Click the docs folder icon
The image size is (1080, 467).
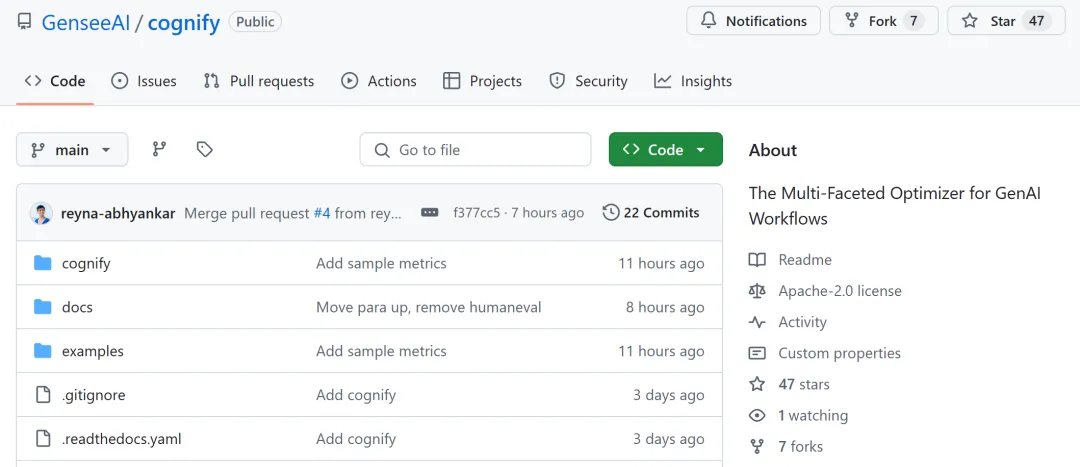pyautogui.click(x=43, y=307)
